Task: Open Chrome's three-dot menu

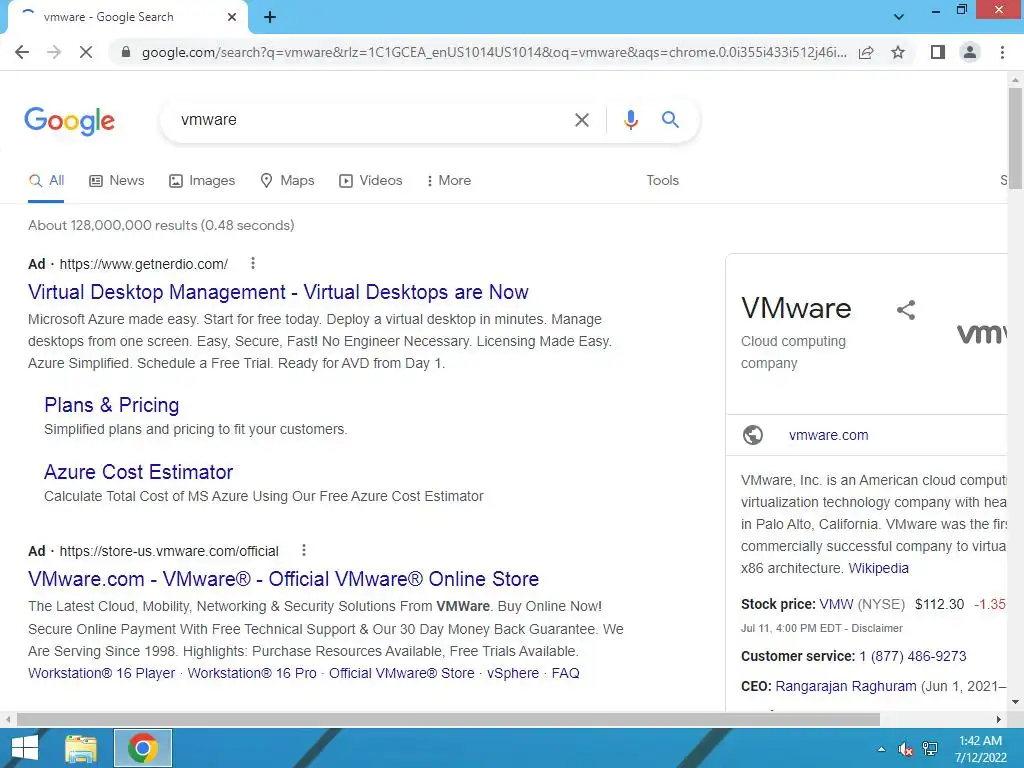Action: [x=1002, y=52]
